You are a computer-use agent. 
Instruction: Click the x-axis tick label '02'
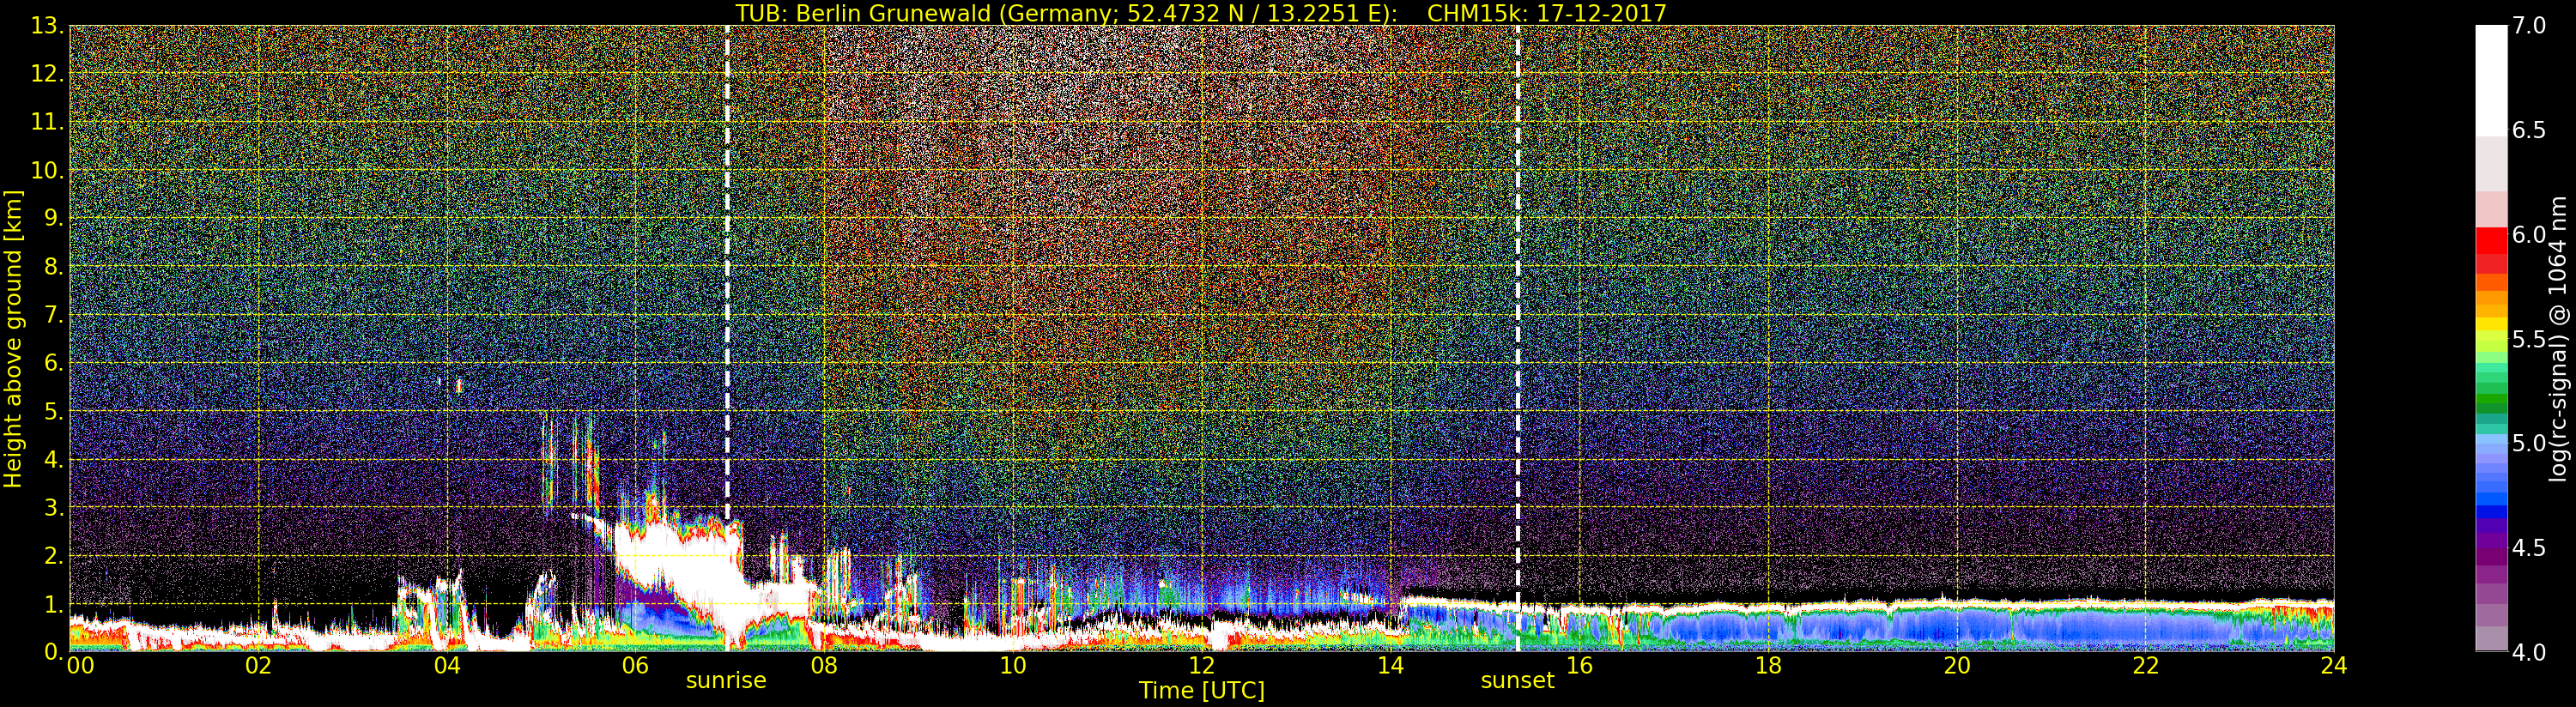[x=258, y=665]
